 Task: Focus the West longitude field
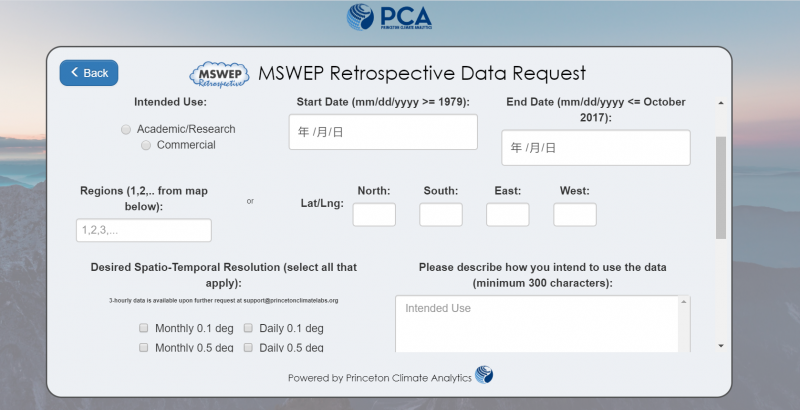[575, 214]
